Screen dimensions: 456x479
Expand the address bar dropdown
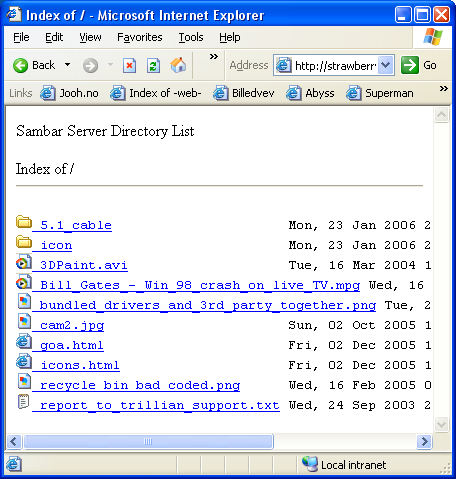[x=386, y=65]
